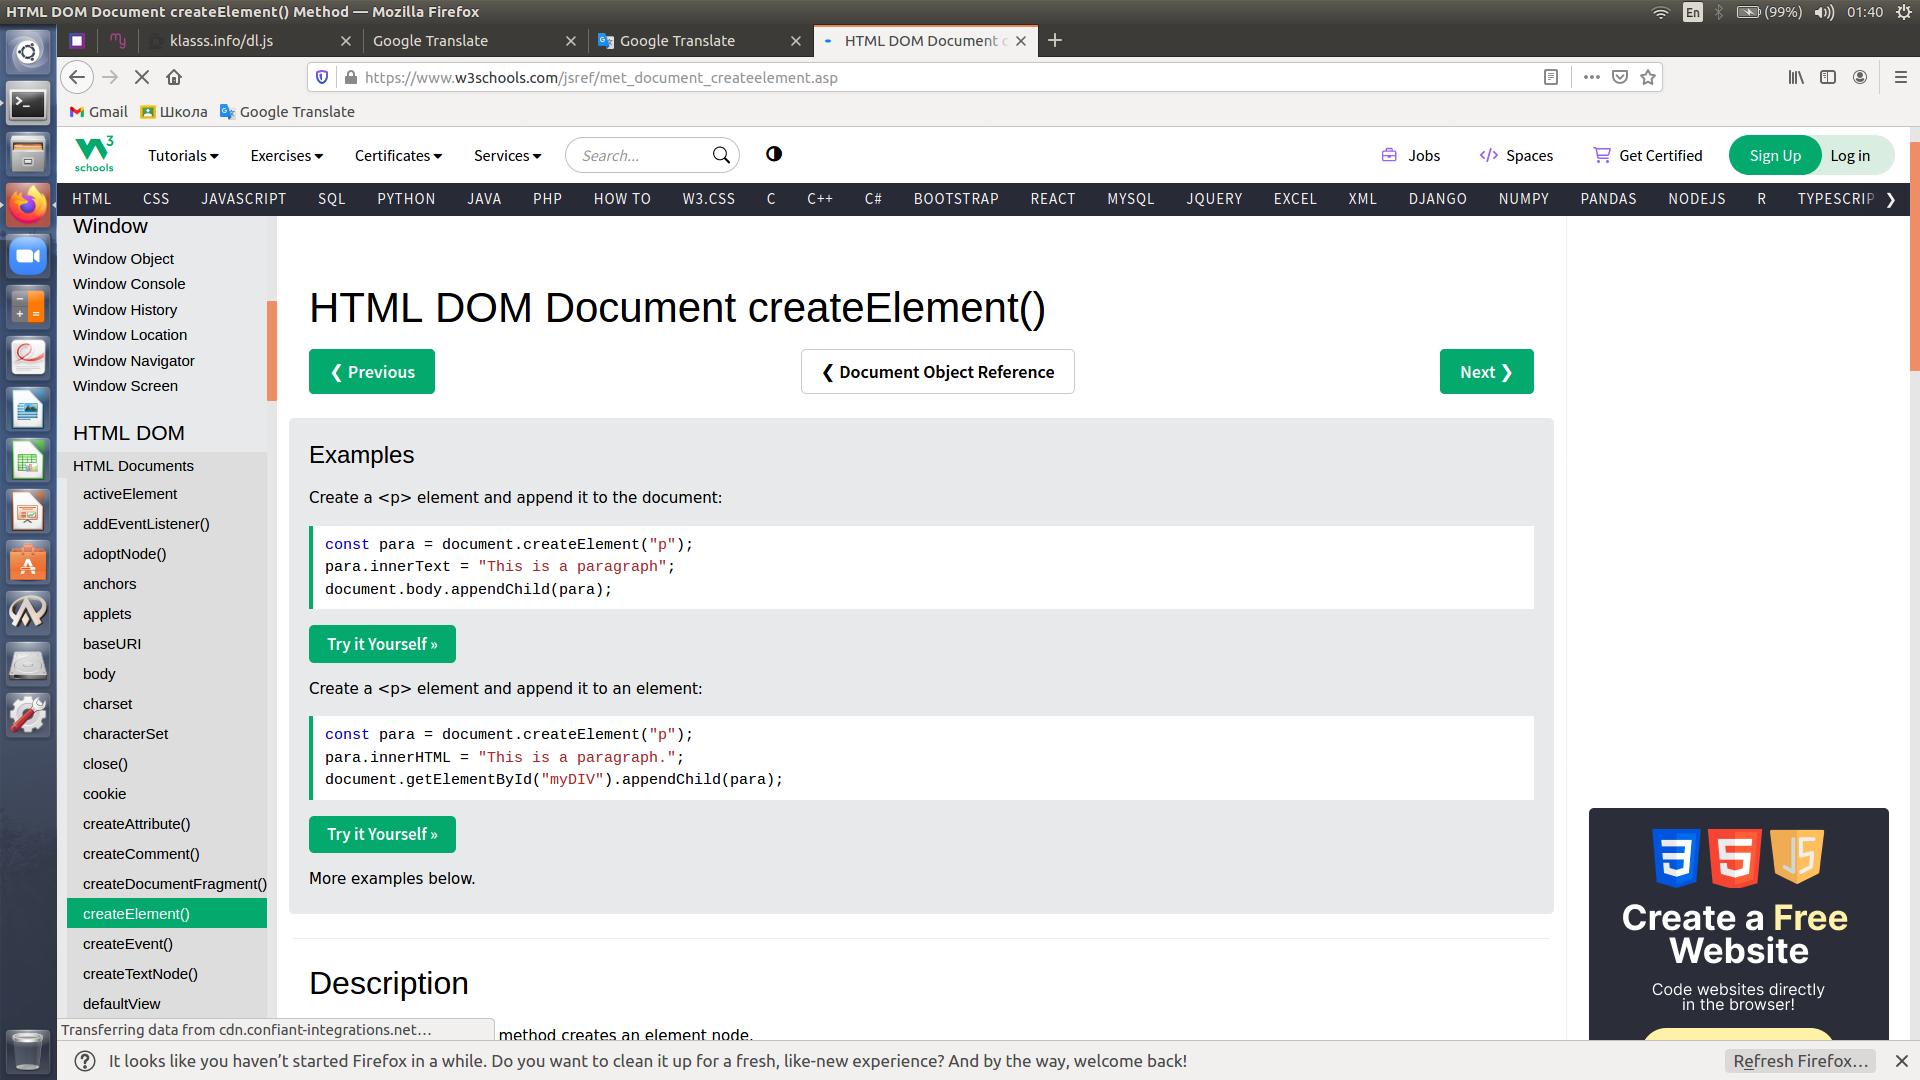Switch to the klasss.info/dl.js tab
The width and height of the screenshot is (1920, 1080).
[x=222, y=40]
